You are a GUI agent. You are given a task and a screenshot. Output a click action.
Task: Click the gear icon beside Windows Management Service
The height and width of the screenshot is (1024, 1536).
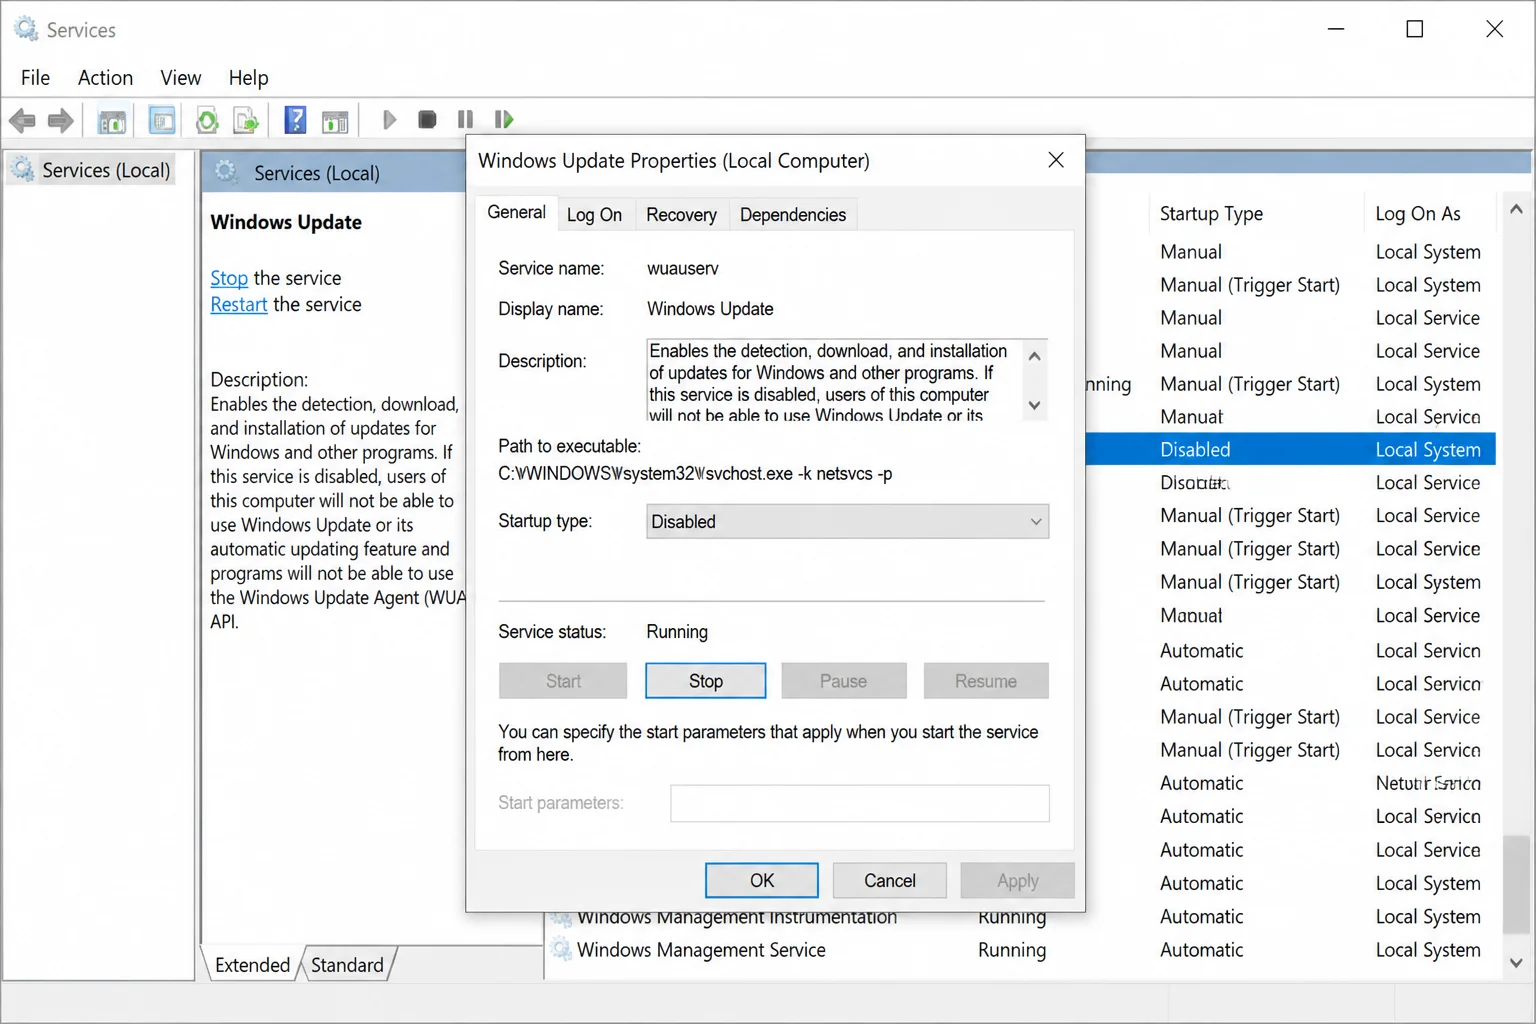561,950
